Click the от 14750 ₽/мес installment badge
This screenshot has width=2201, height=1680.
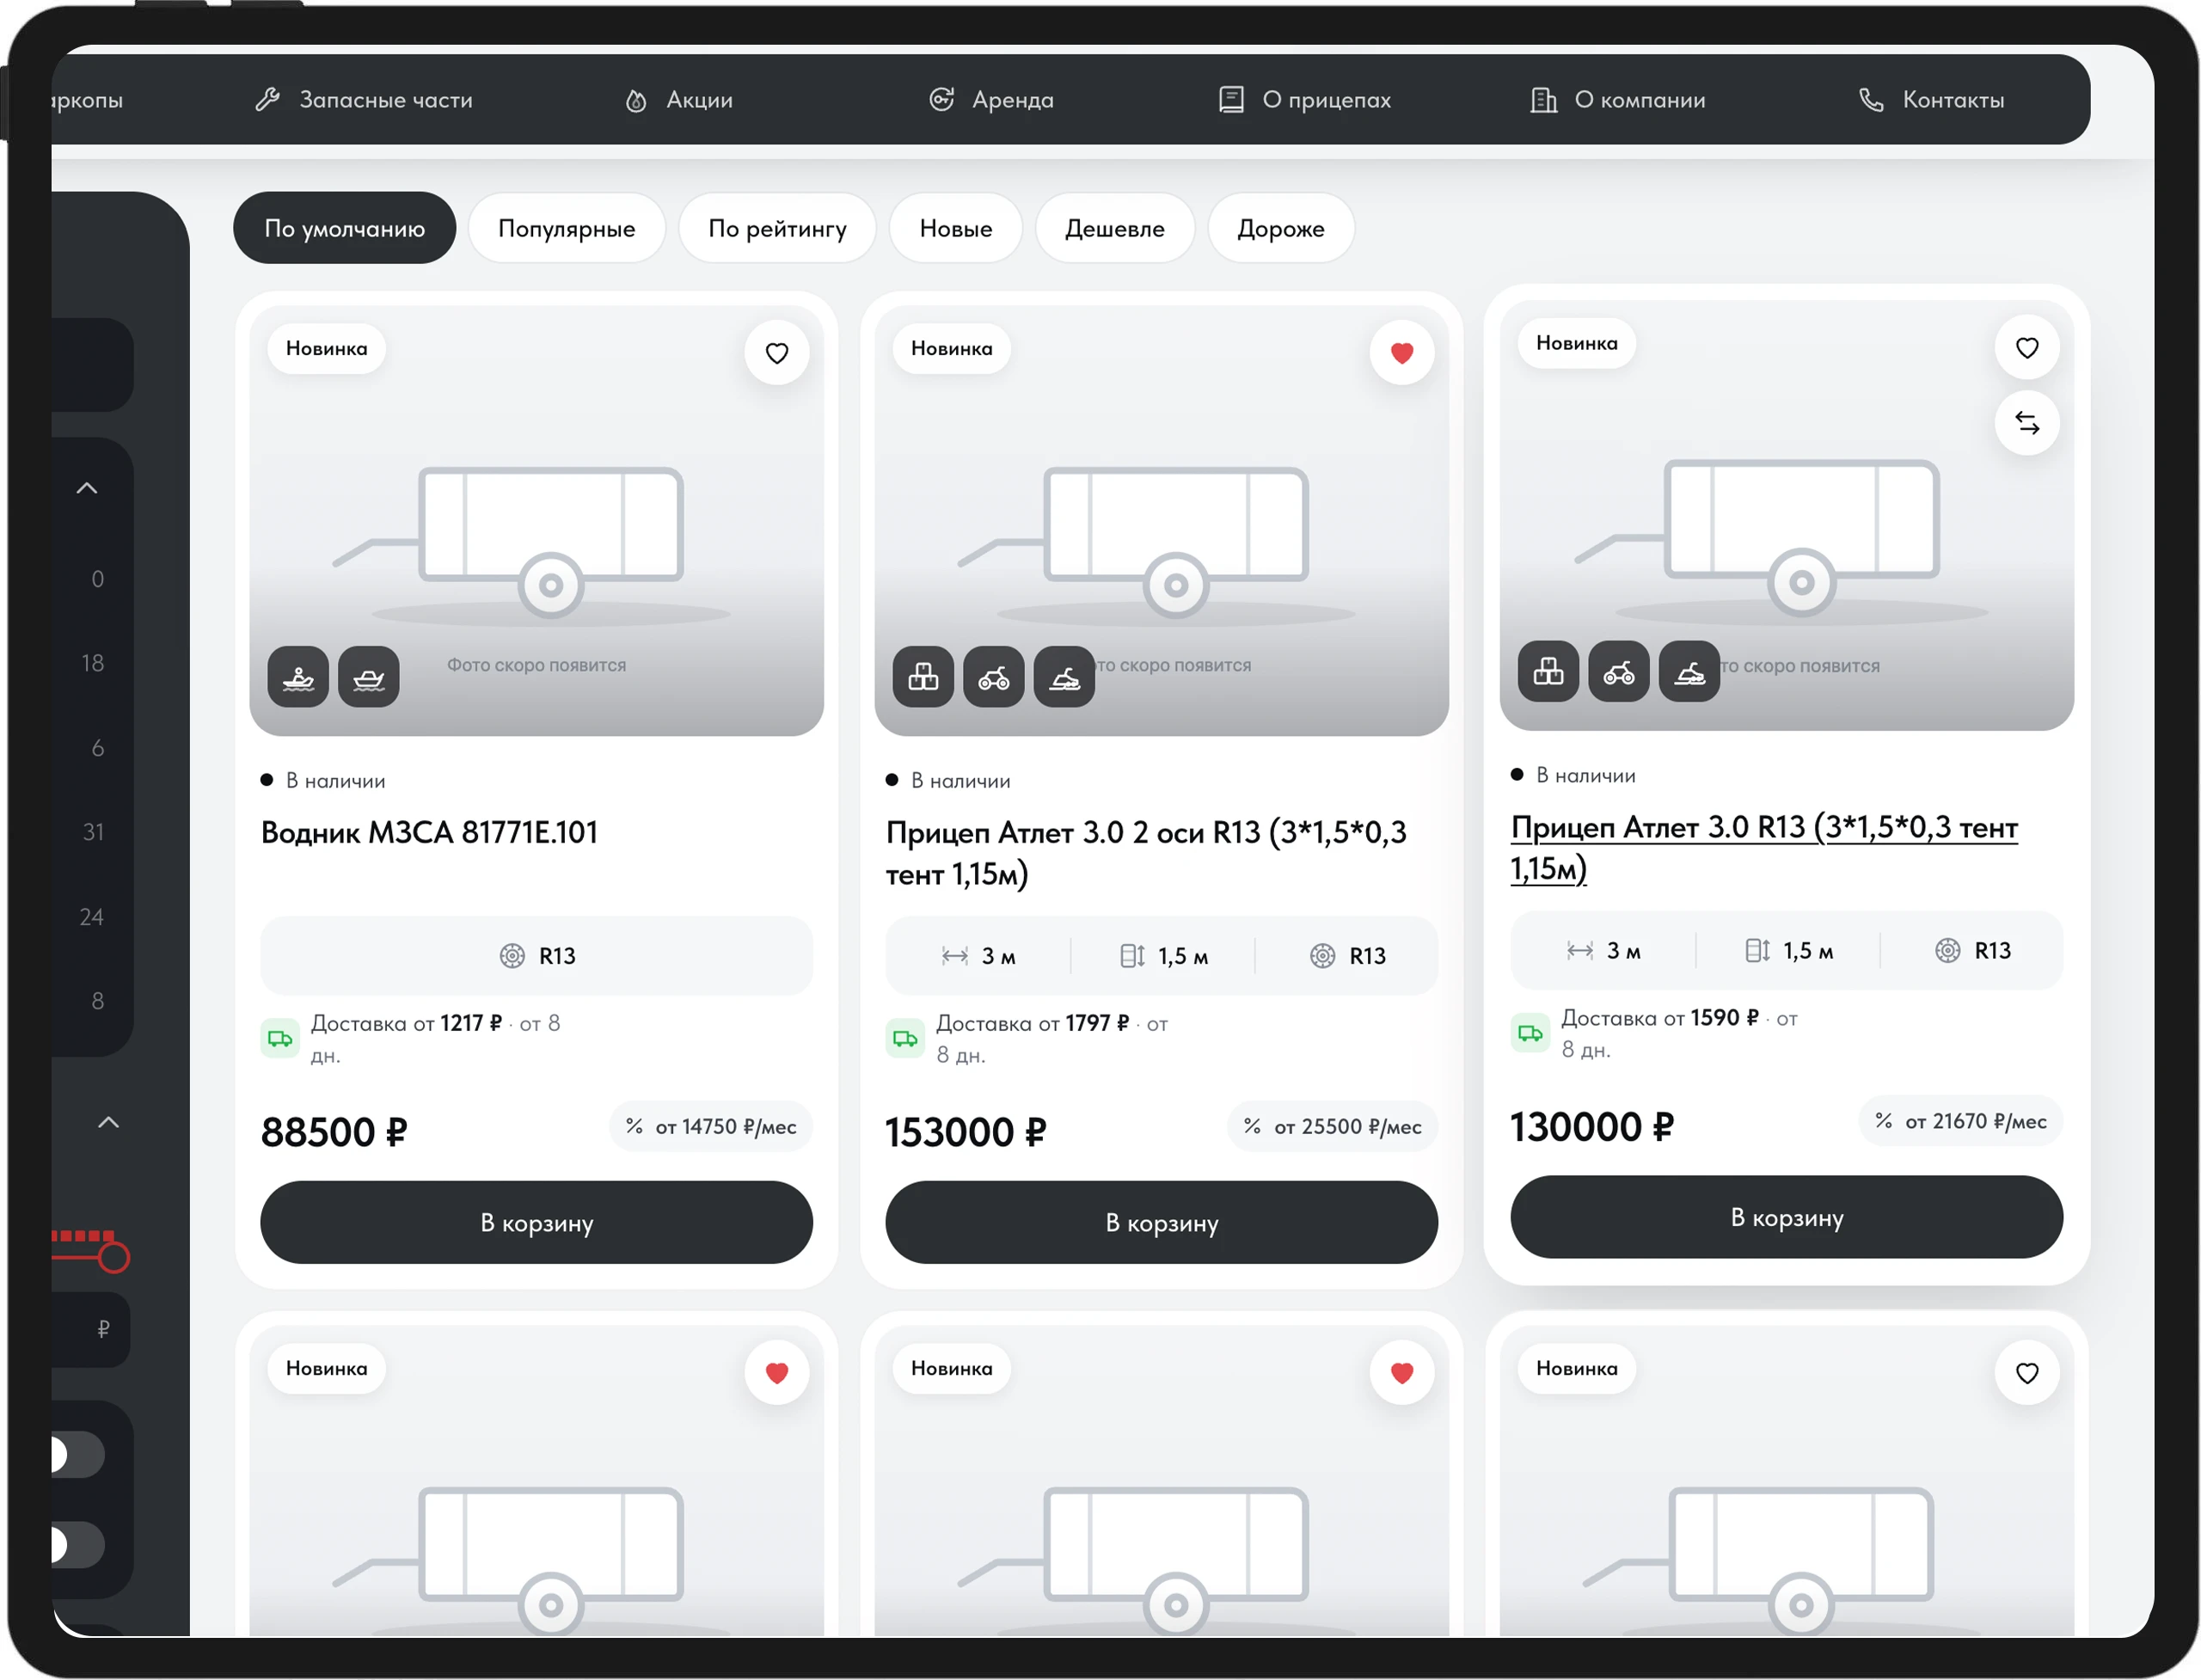[711, 1127]
